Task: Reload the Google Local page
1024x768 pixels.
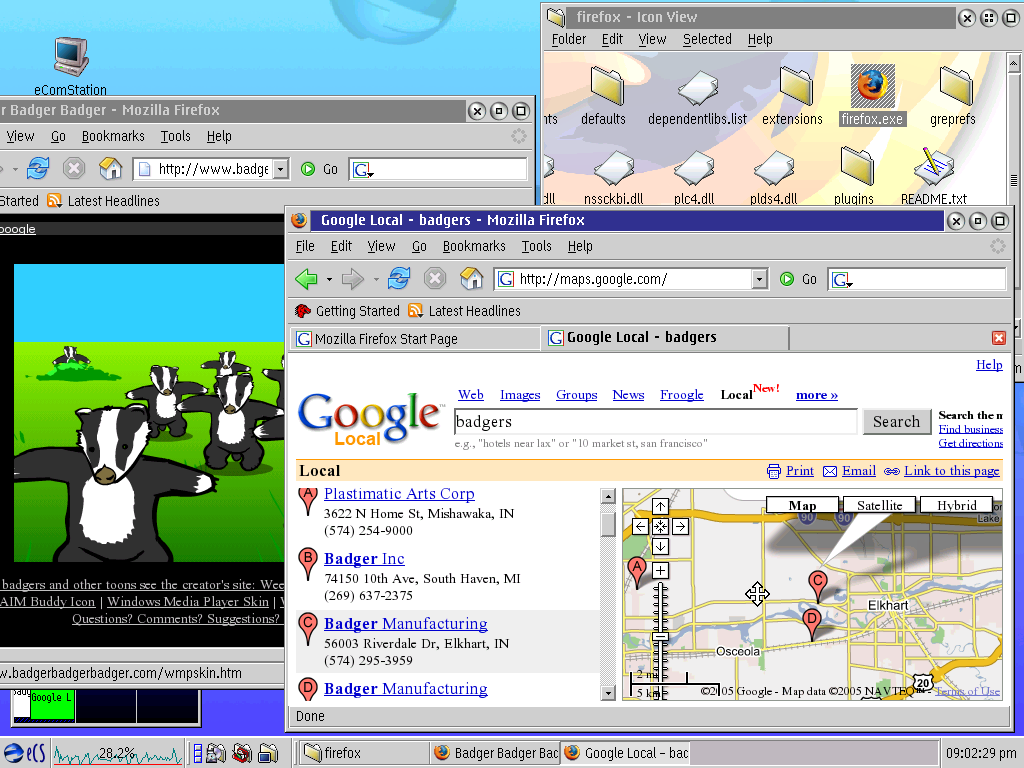Action: pos(399,279)
